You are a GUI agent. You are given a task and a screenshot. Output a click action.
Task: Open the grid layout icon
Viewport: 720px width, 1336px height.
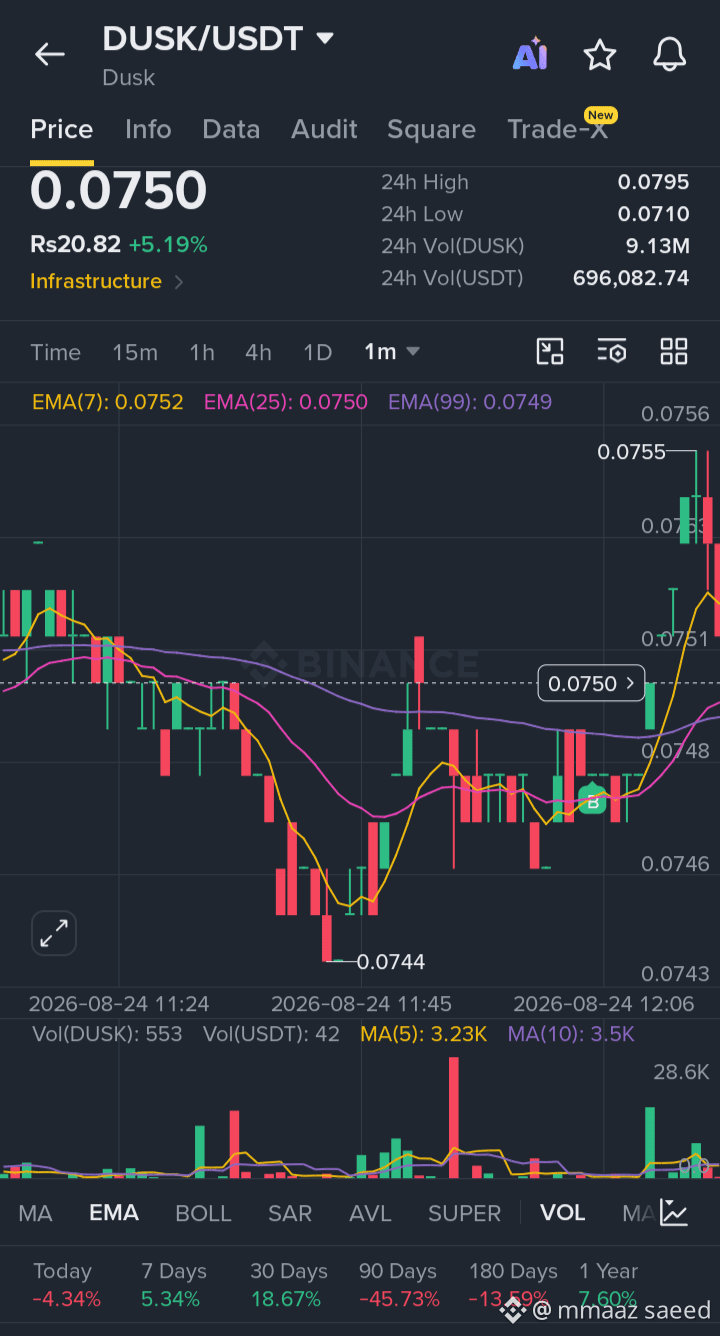674,351
